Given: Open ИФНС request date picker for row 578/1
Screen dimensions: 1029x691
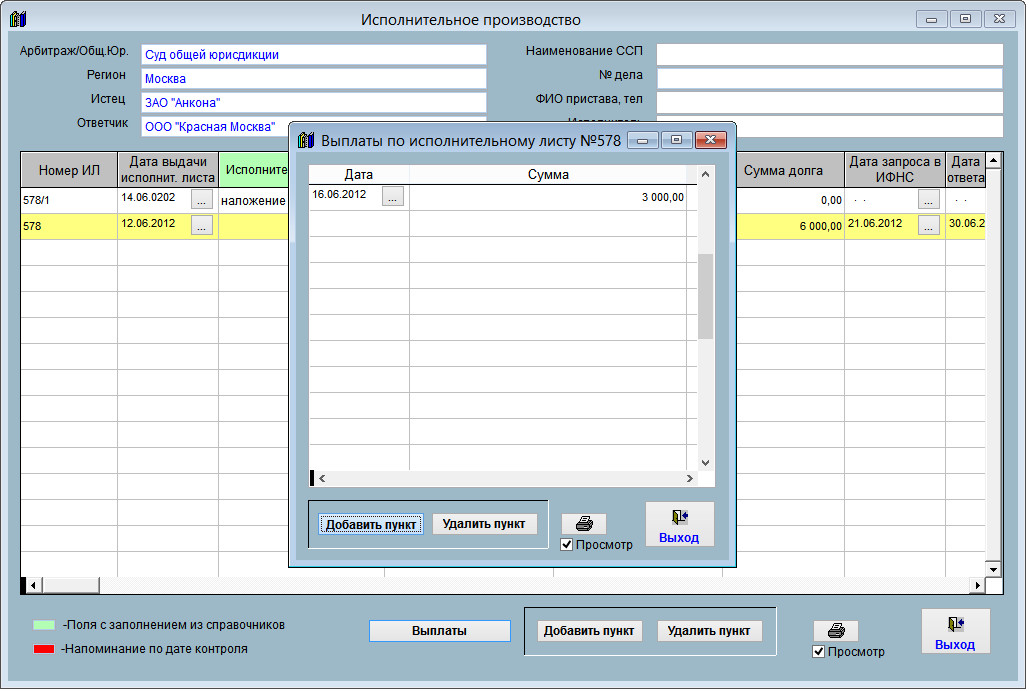Looking at the screenshot, I should pyautogui.click(x=928, y=200).
